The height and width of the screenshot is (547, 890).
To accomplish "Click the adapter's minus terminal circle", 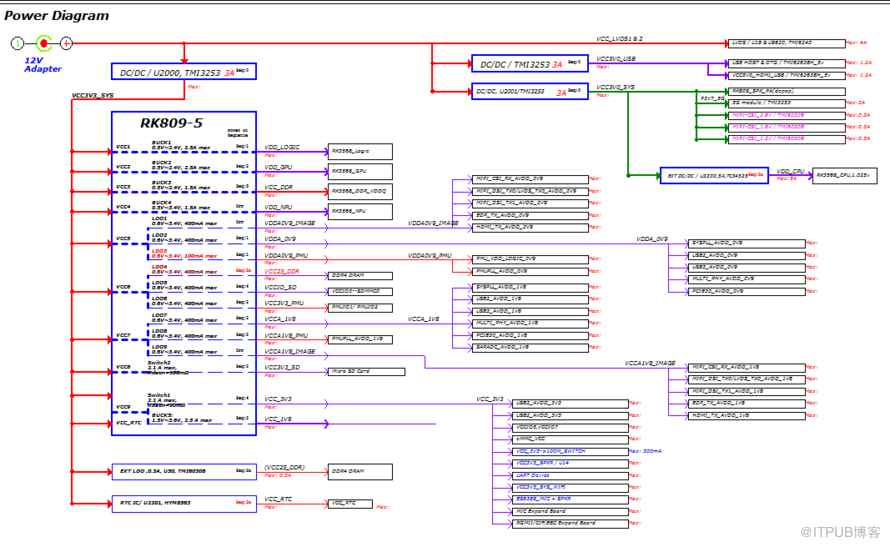I will [x=17, y=43].
